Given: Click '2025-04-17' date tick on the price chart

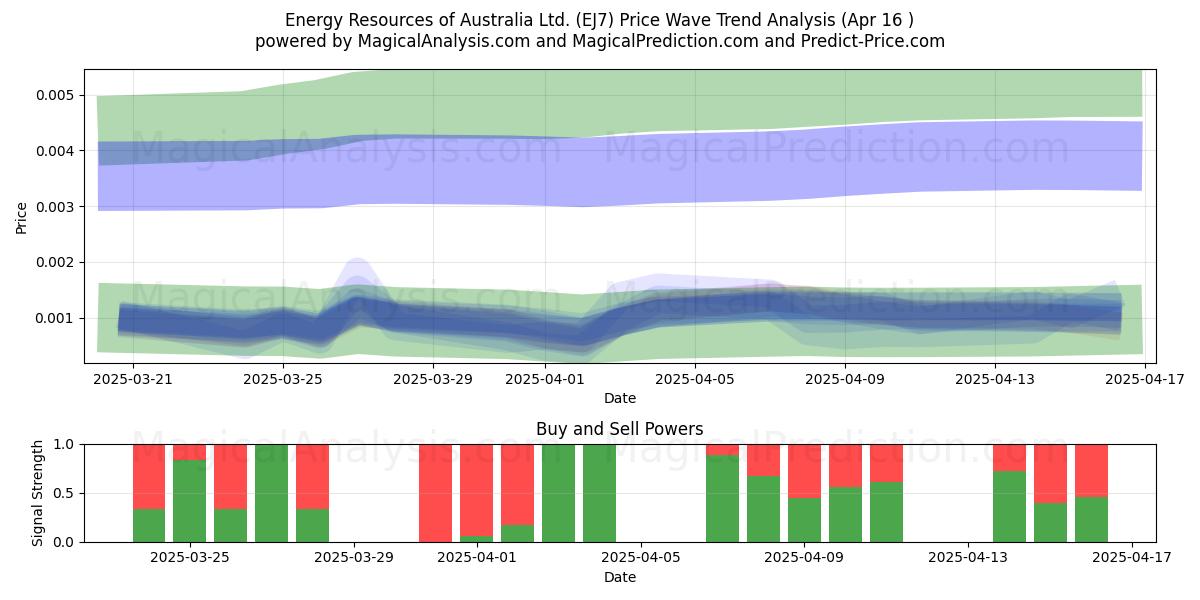Looking at the screenshot, I should 1144,380.
